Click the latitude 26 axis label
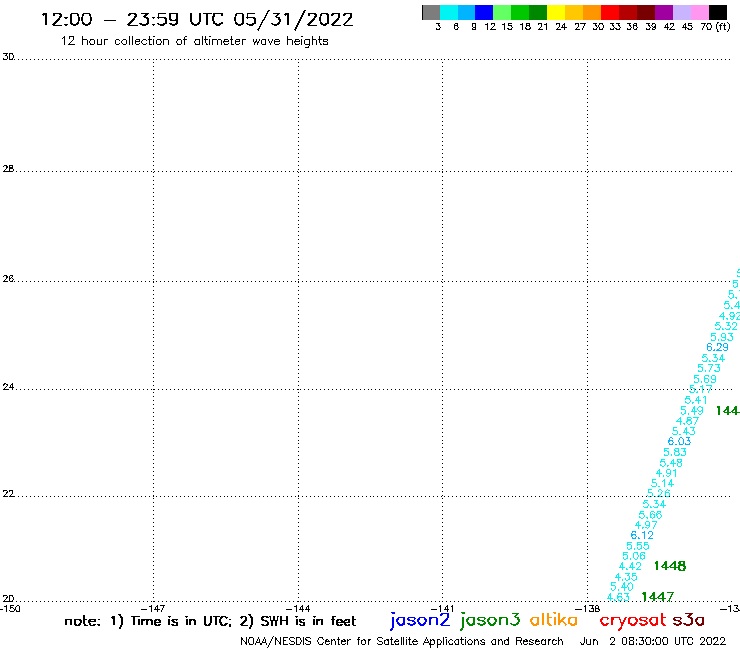This screenshot has width=740, height=650. pos(8,279)
